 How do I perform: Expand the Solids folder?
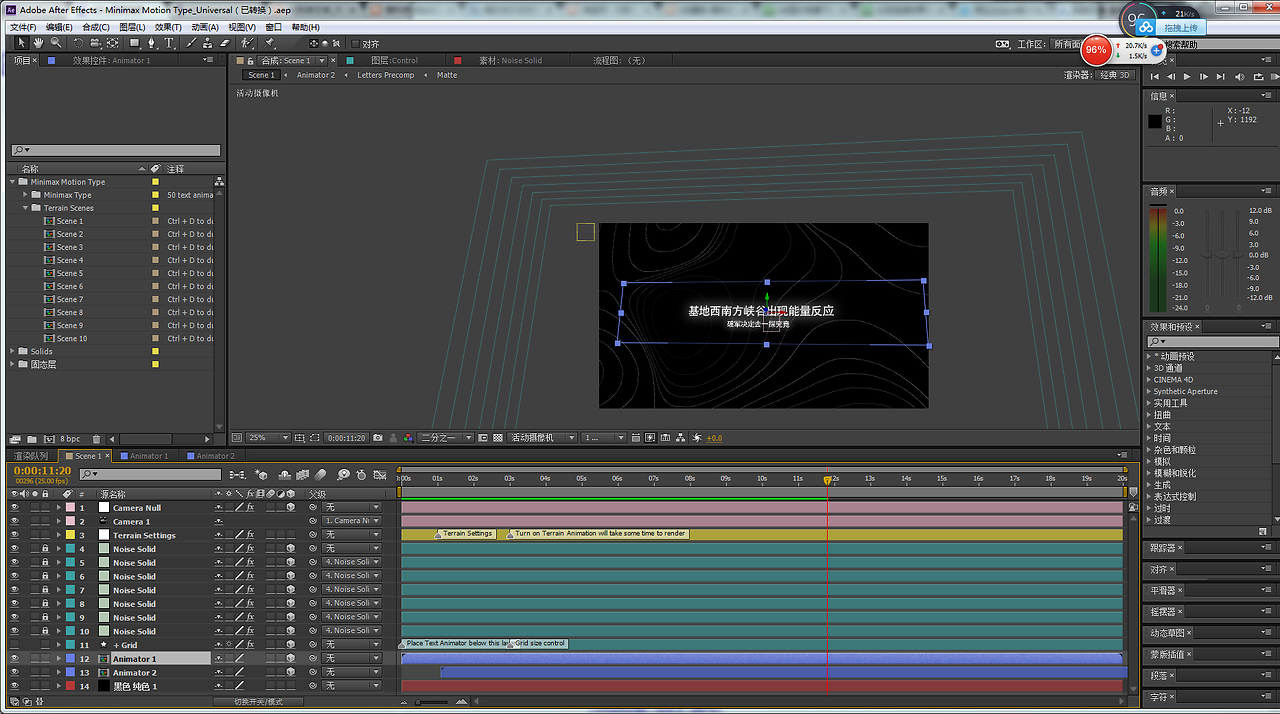pos(13,351)
